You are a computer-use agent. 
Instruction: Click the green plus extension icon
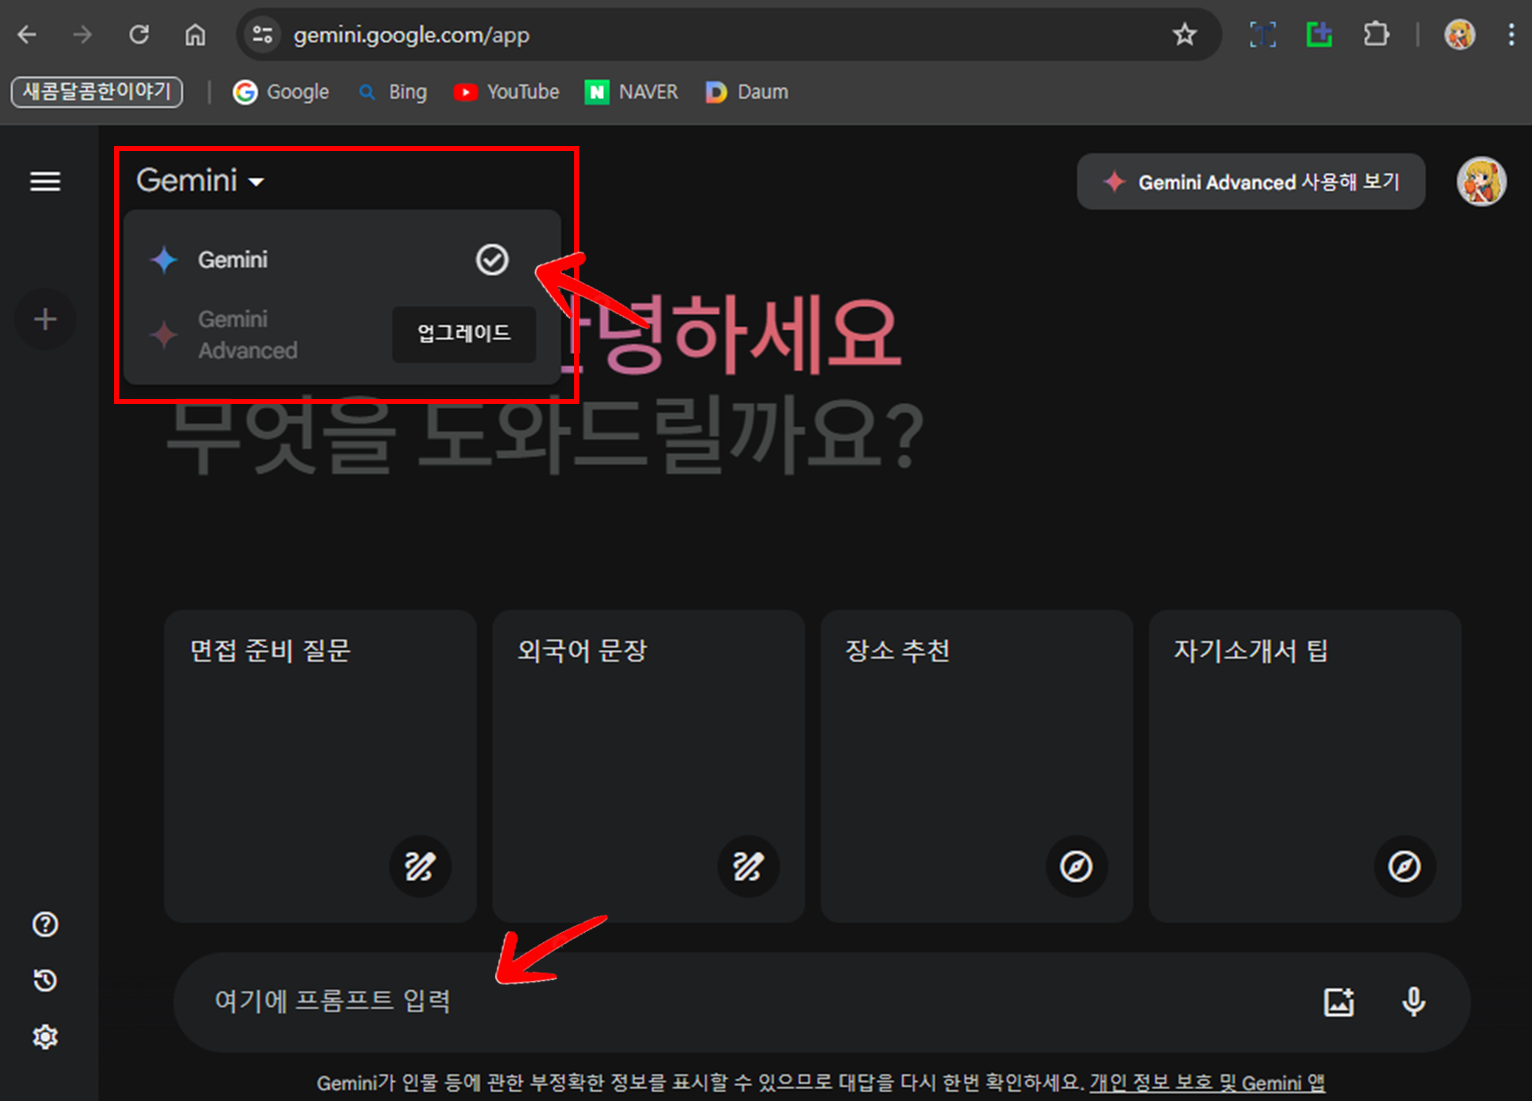pyautogui.click(x=1319, y=35)
